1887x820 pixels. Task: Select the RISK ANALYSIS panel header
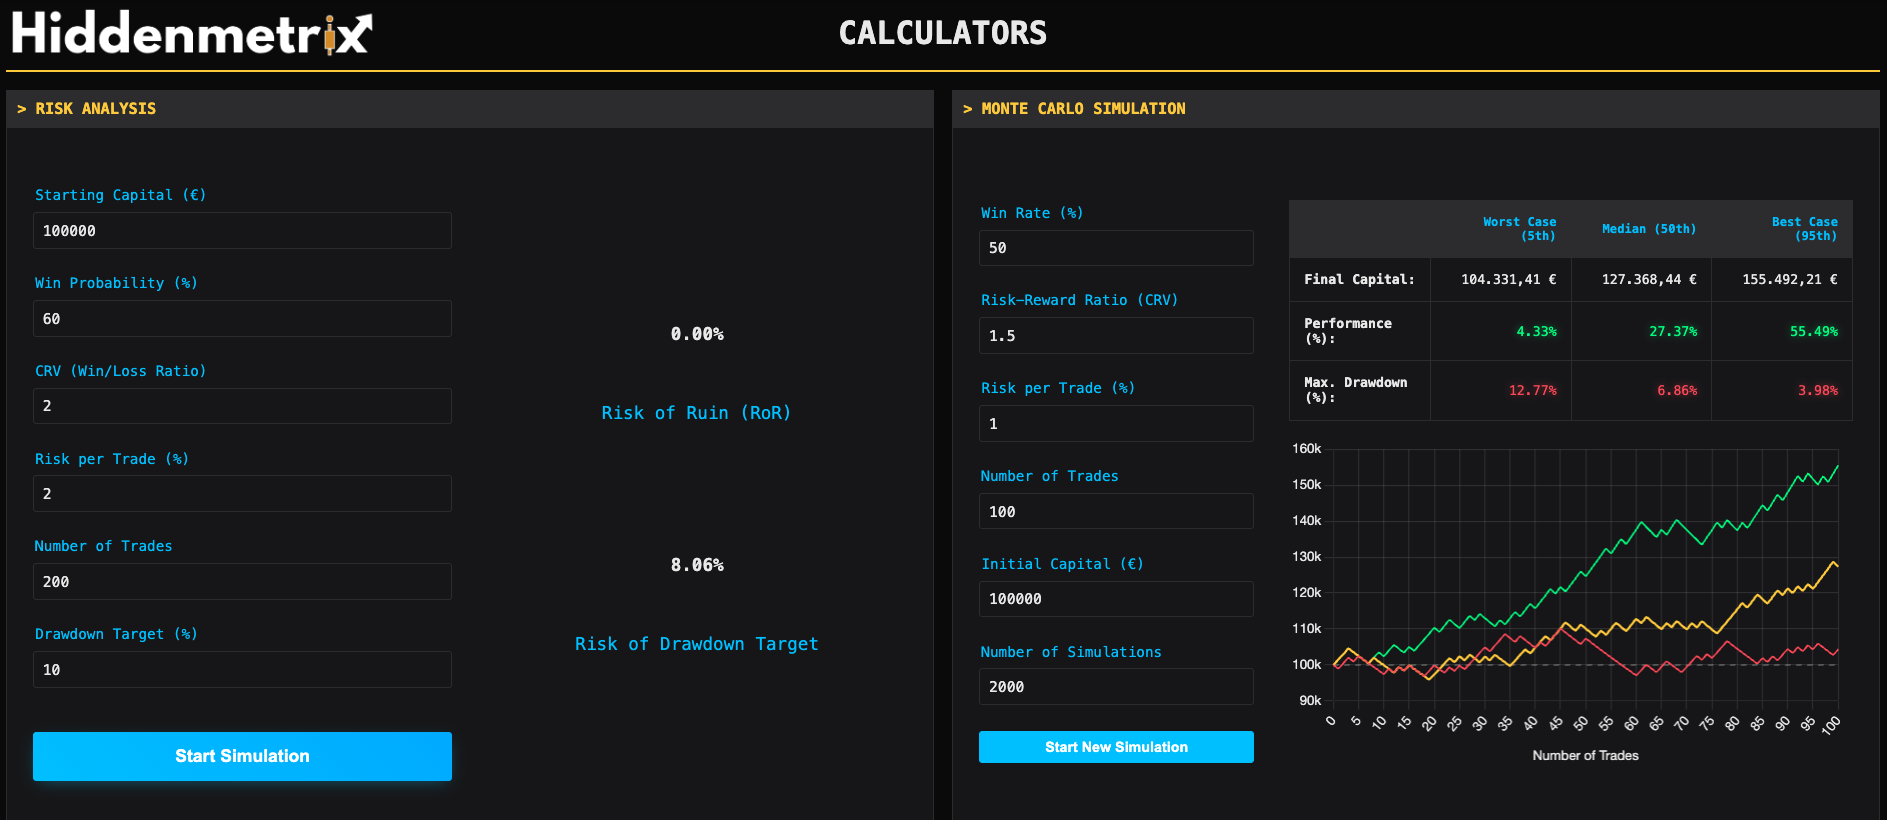click(x=96, y=109)
